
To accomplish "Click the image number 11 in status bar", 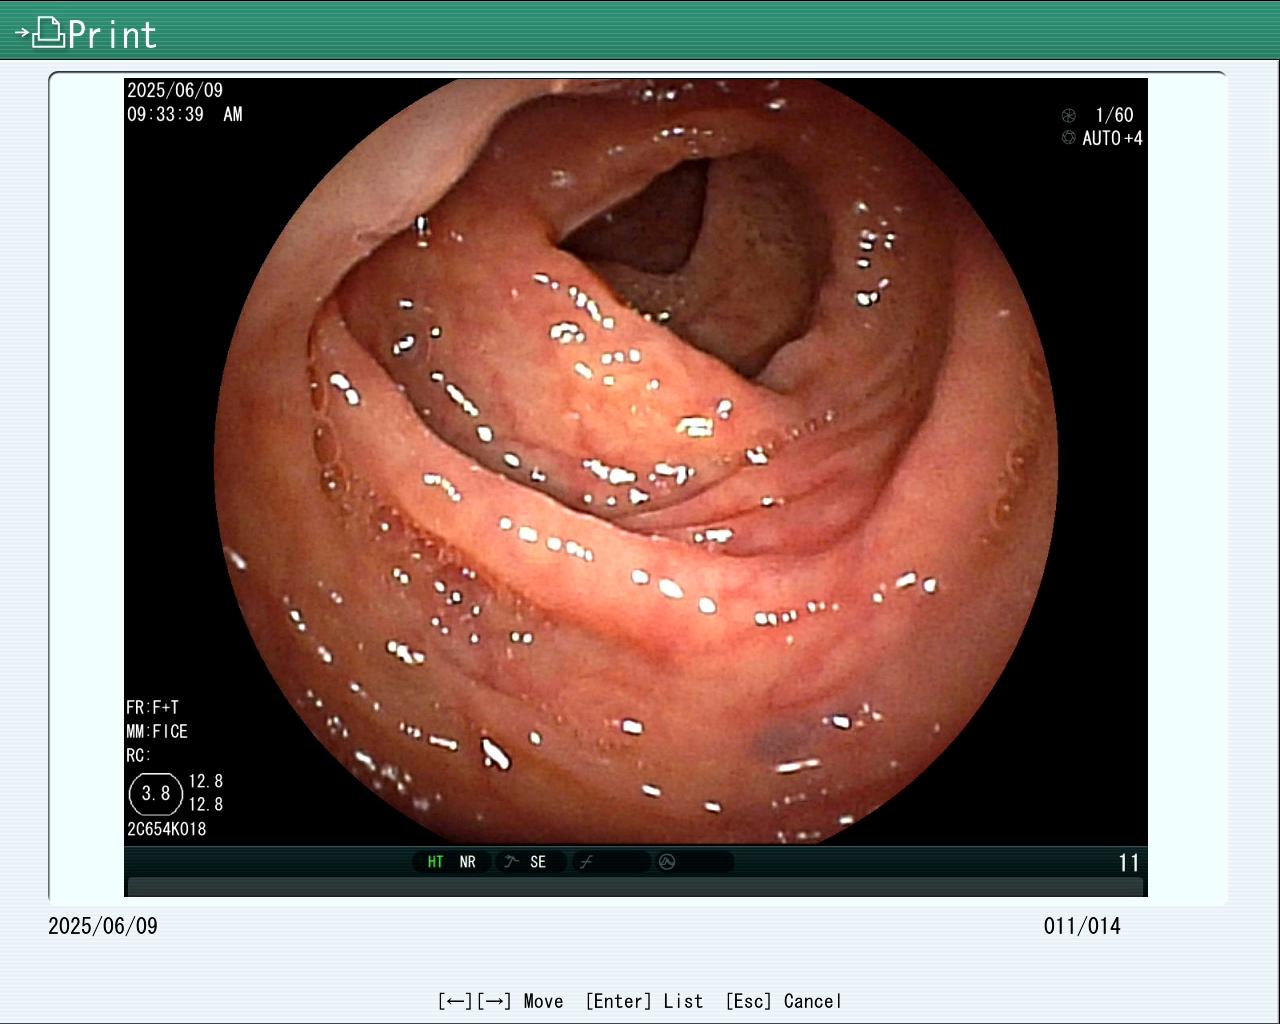I will click(x=1129, y=863).
